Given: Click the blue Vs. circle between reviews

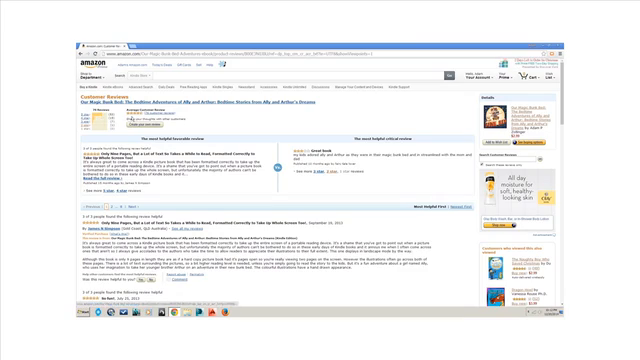Looking at the screenshot, I should point(278,167).
